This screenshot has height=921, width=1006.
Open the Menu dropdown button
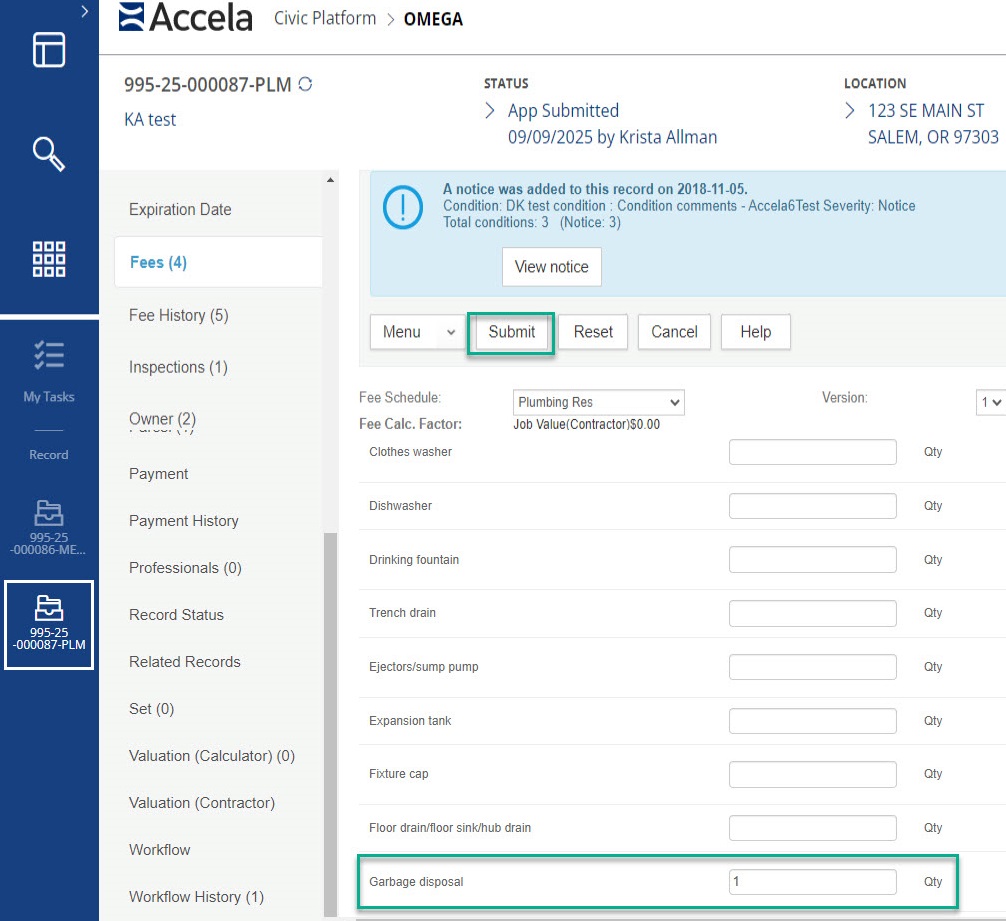pyautogui.click(x=417, y=332)
